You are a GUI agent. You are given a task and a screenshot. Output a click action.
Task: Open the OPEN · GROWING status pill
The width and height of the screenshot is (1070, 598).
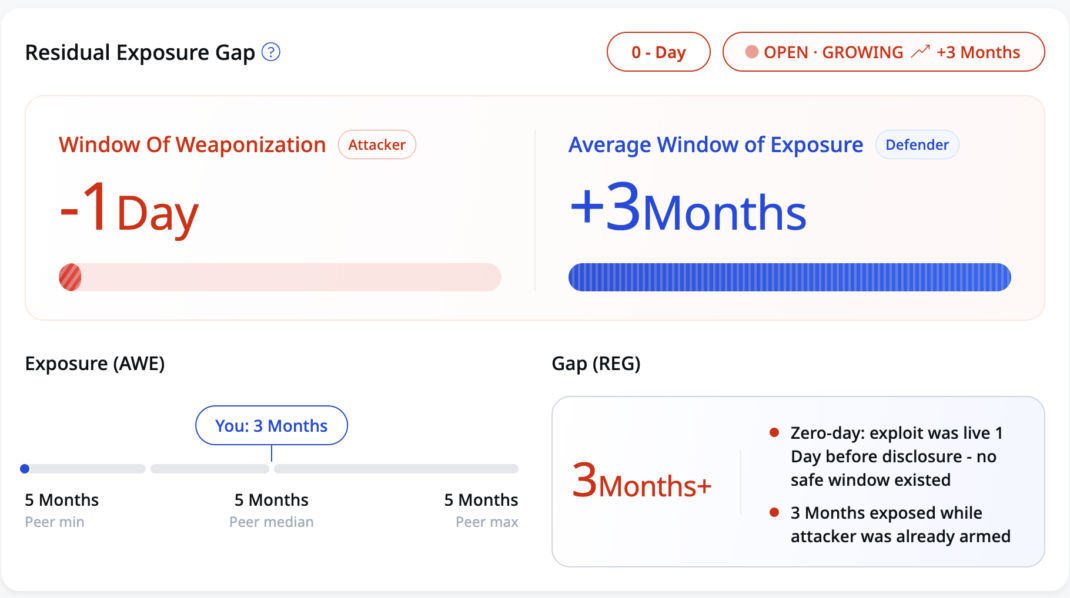(883, 52)
